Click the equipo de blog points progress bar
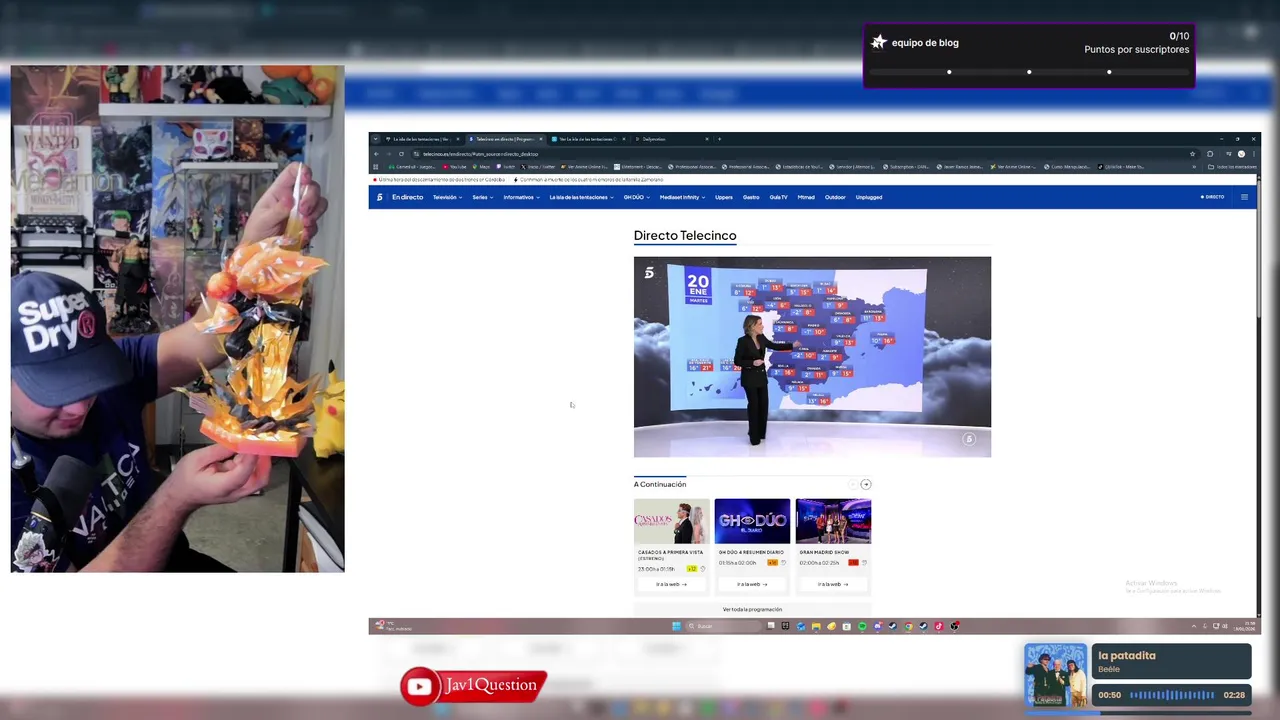1280x720 pixels. click(1029, 72)
